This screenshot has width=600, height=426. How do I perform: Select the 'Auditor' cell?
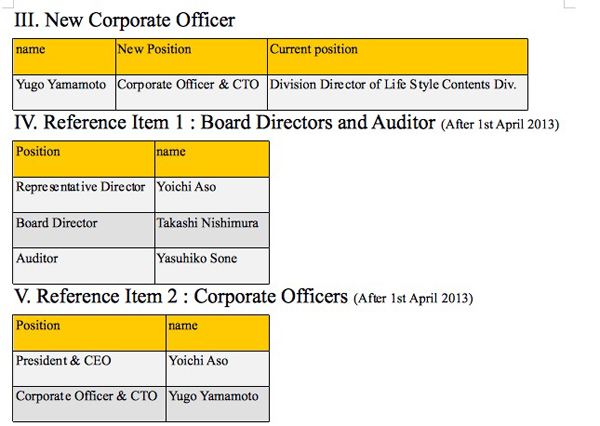[x=84, y=266]
